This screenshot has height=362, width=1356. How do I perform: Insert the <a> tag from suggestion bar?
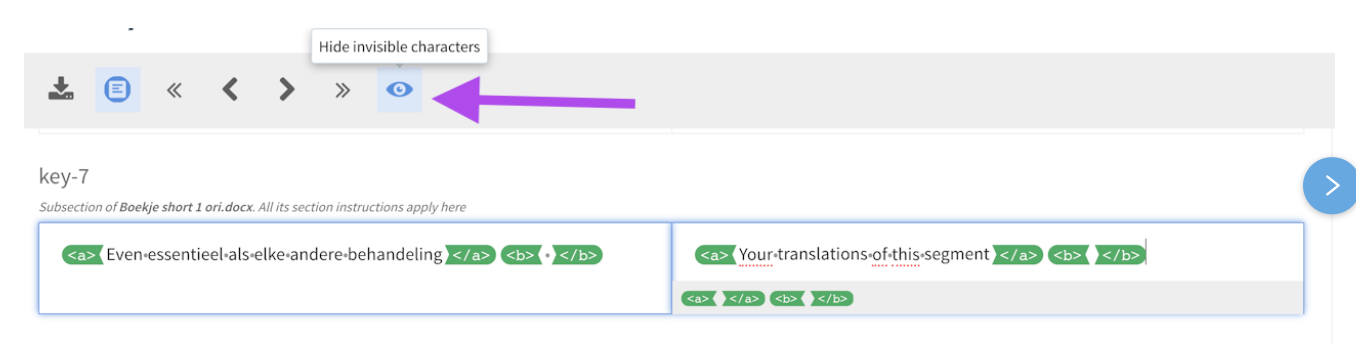tap(699, 298)
